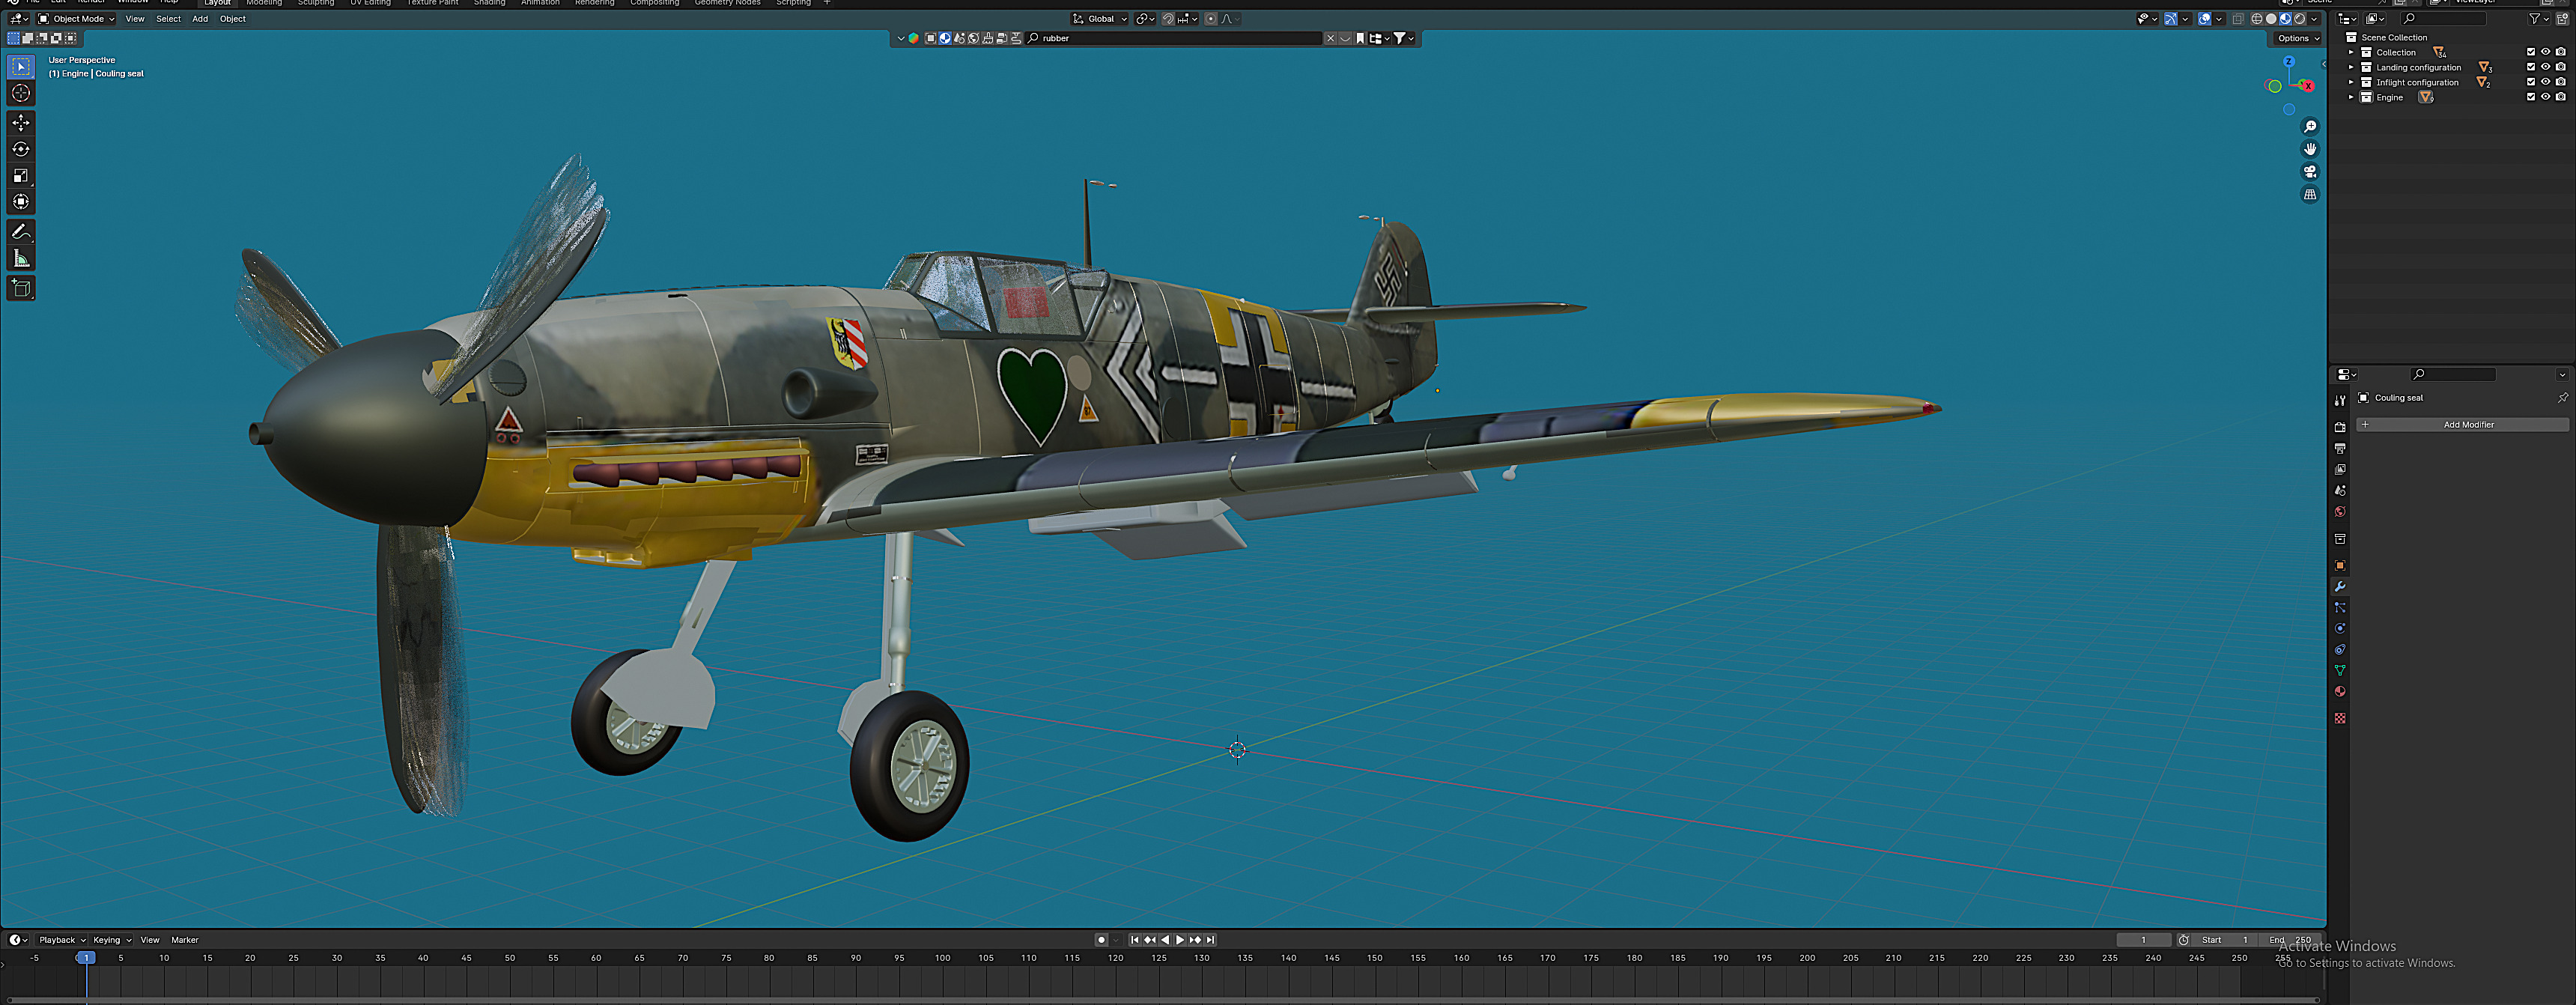Activate the Transform tool
Viewport: 2576px width, 1005px height.
point(21,201)
